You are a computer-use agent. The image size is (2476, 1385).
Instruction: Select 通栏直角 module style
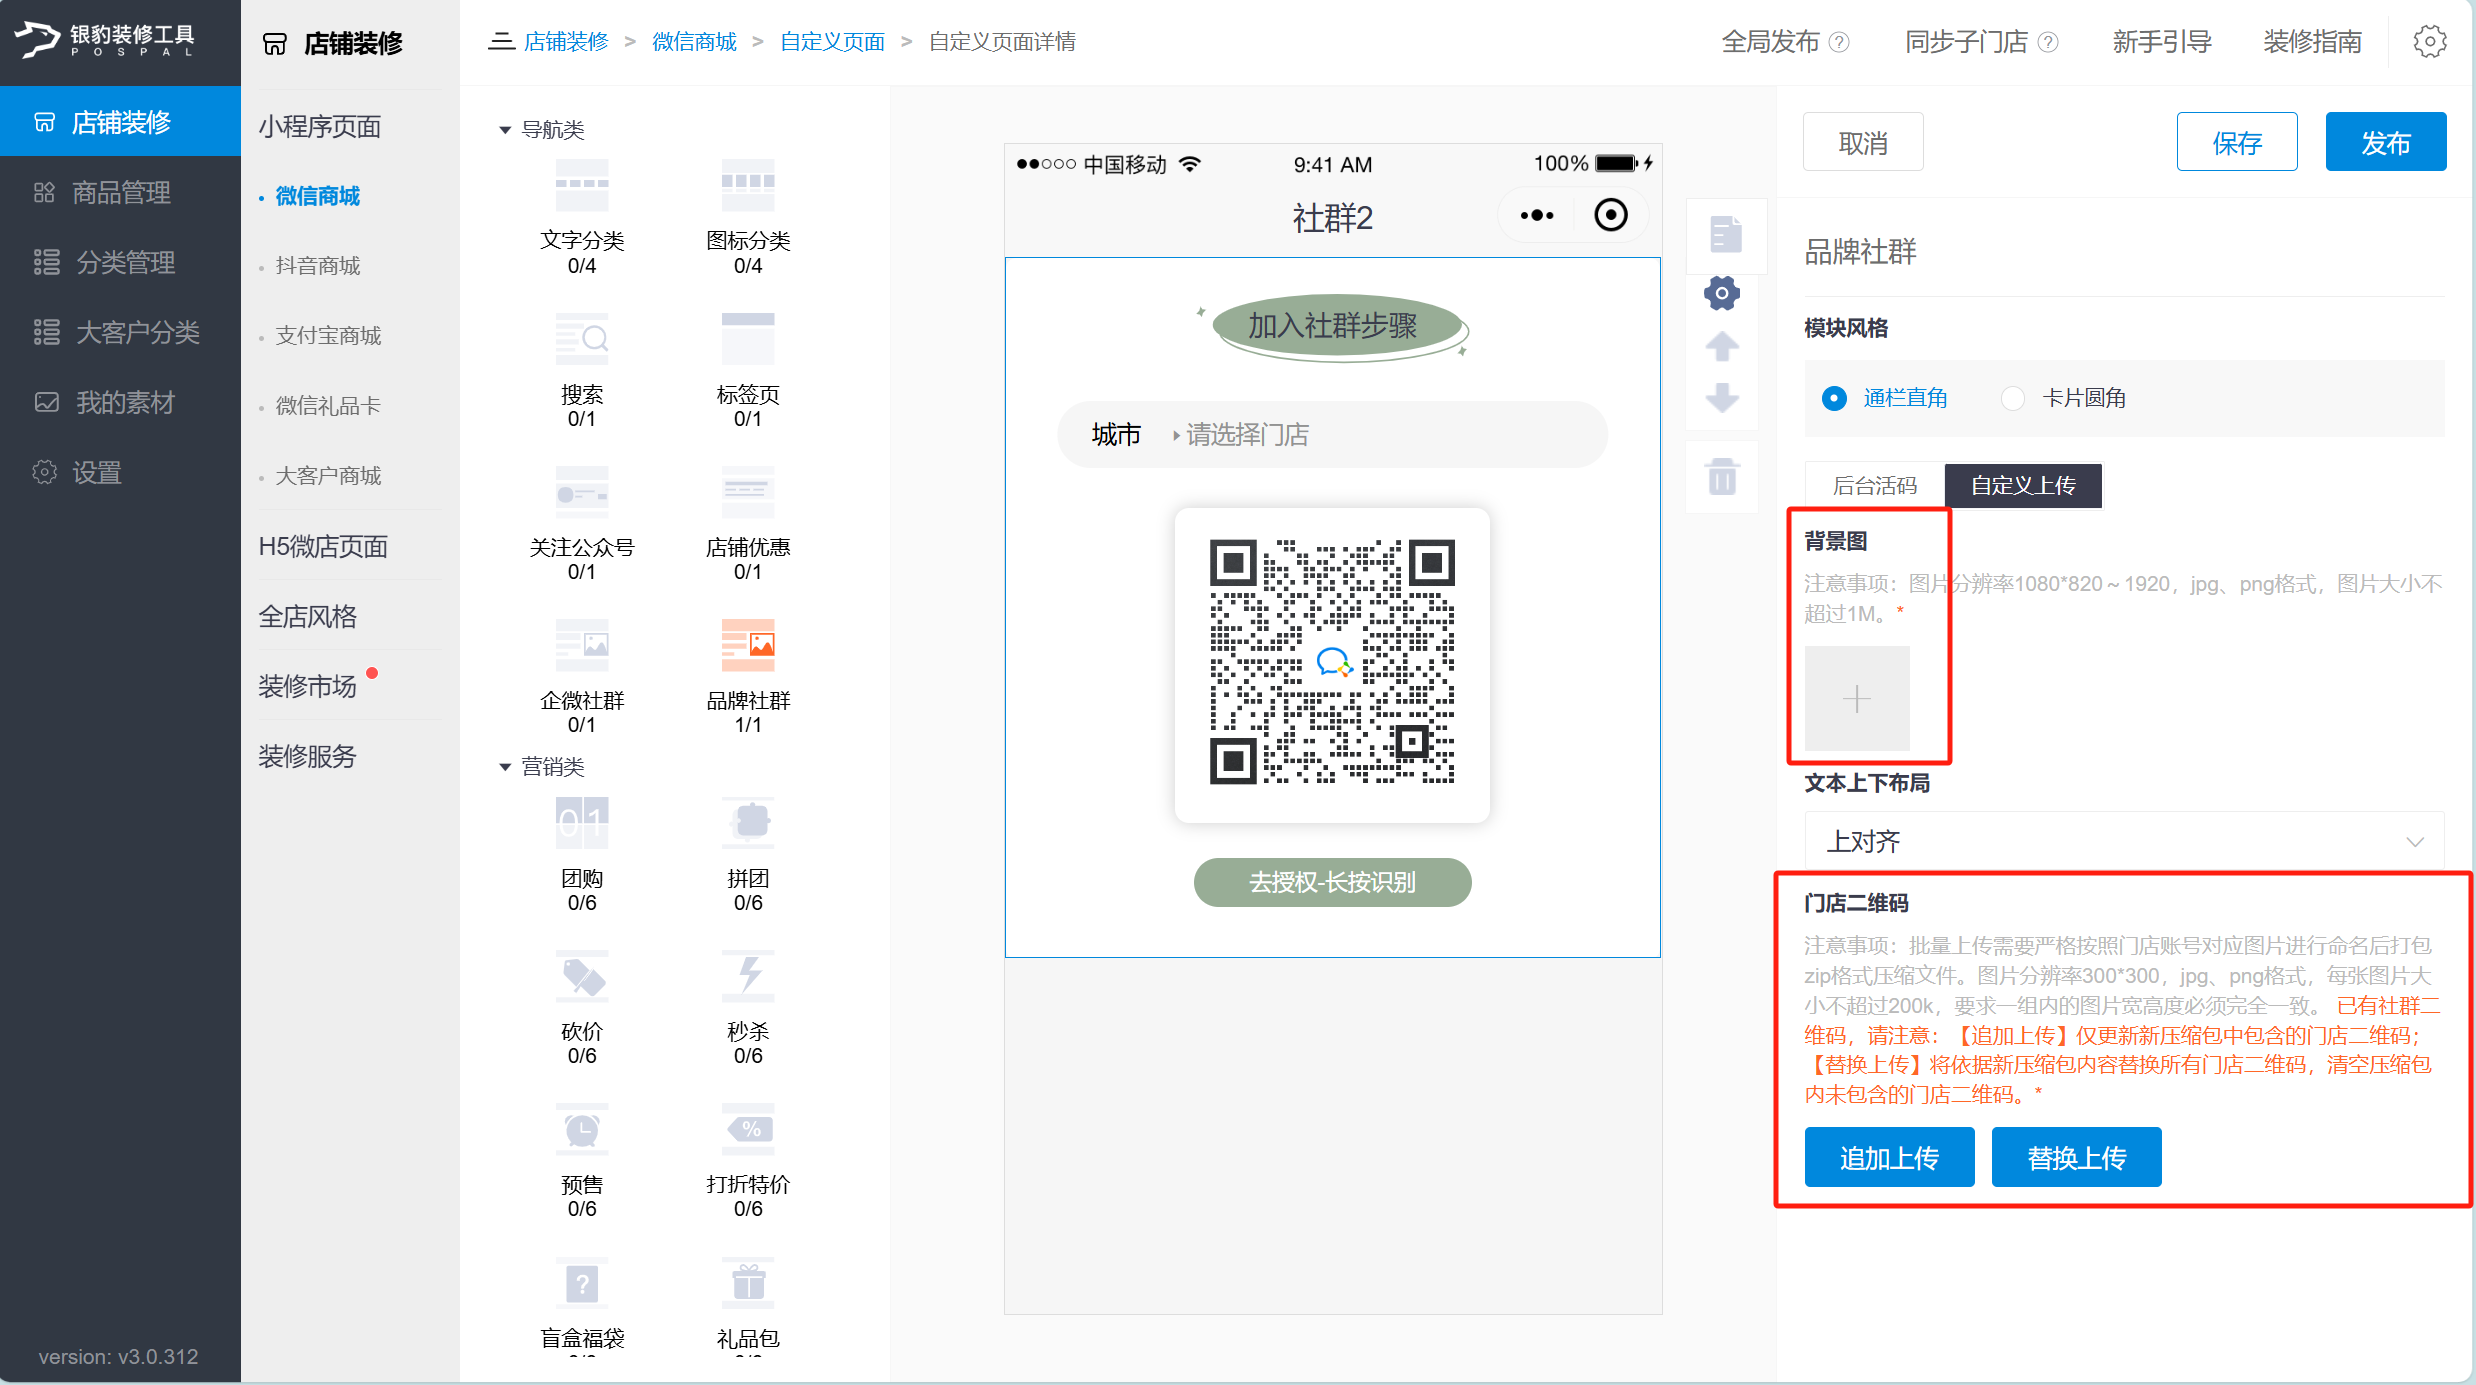point(1885,398)
